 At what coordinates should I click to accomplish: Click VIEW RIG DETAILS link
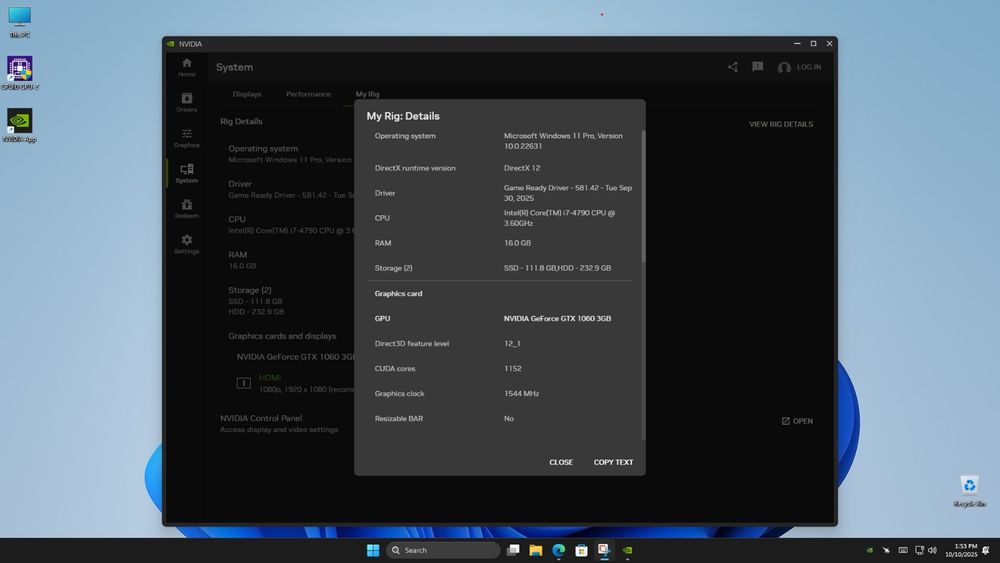click(781, 124)
